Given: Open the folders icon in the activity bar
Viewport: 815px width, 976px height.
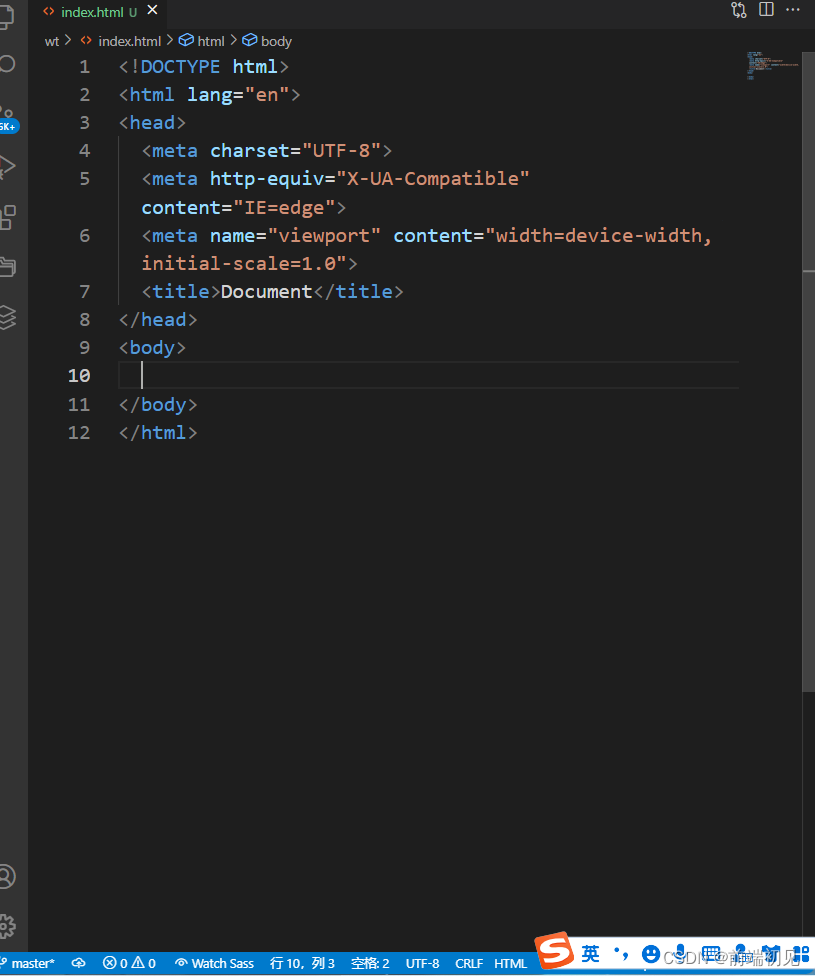Looking at the screenshot, I should [7, 266].
